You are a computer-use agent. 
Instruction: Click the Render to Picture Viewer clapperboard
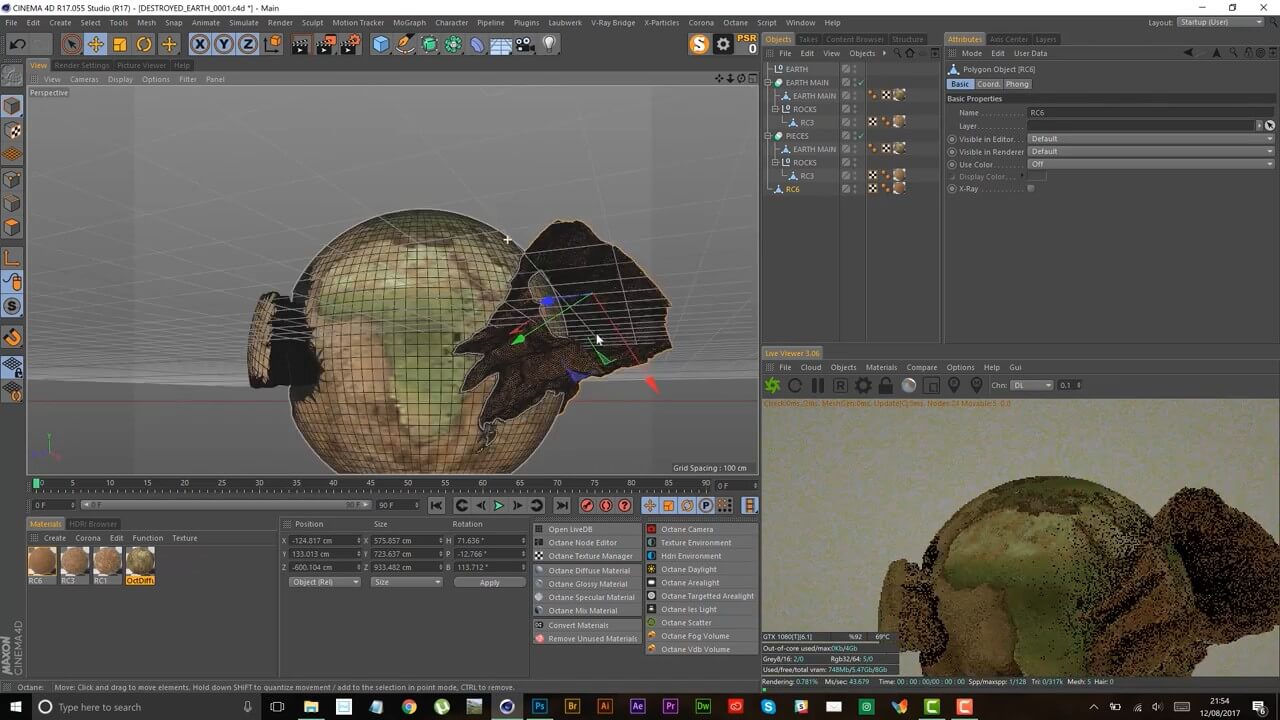coord(325,44)
